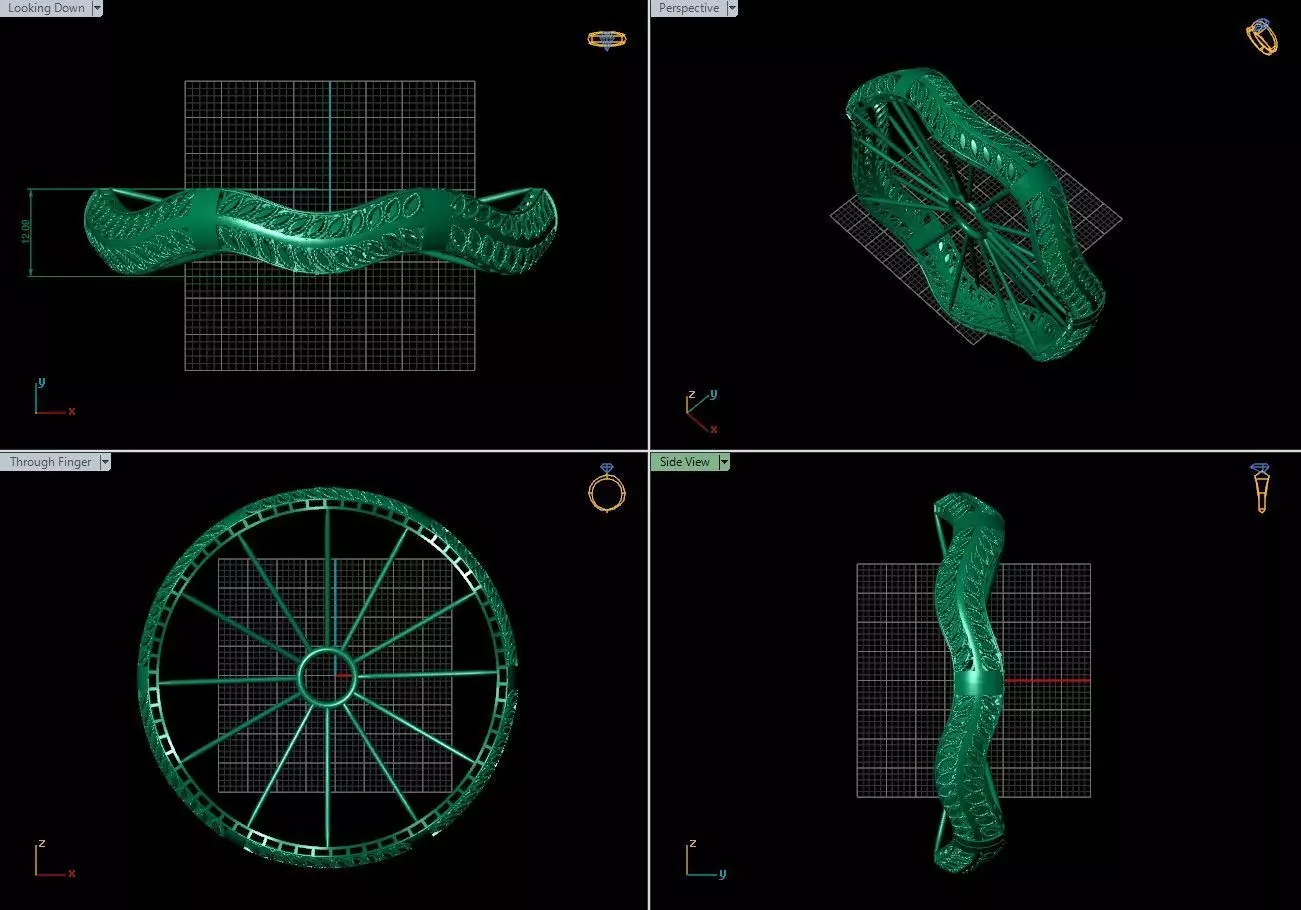
Task: Open the Through Finger viewport dropdown arrow
Action: pos(105,462)
